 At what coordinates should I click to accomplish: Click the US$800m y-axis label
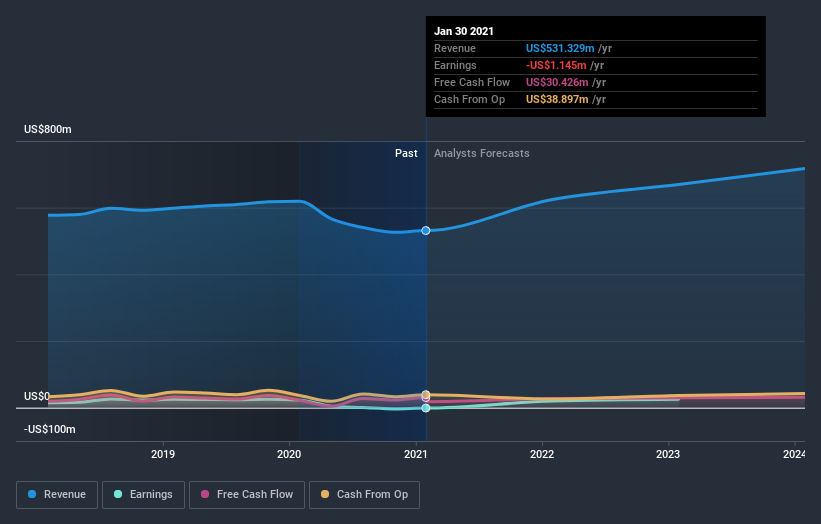(48, 129)
